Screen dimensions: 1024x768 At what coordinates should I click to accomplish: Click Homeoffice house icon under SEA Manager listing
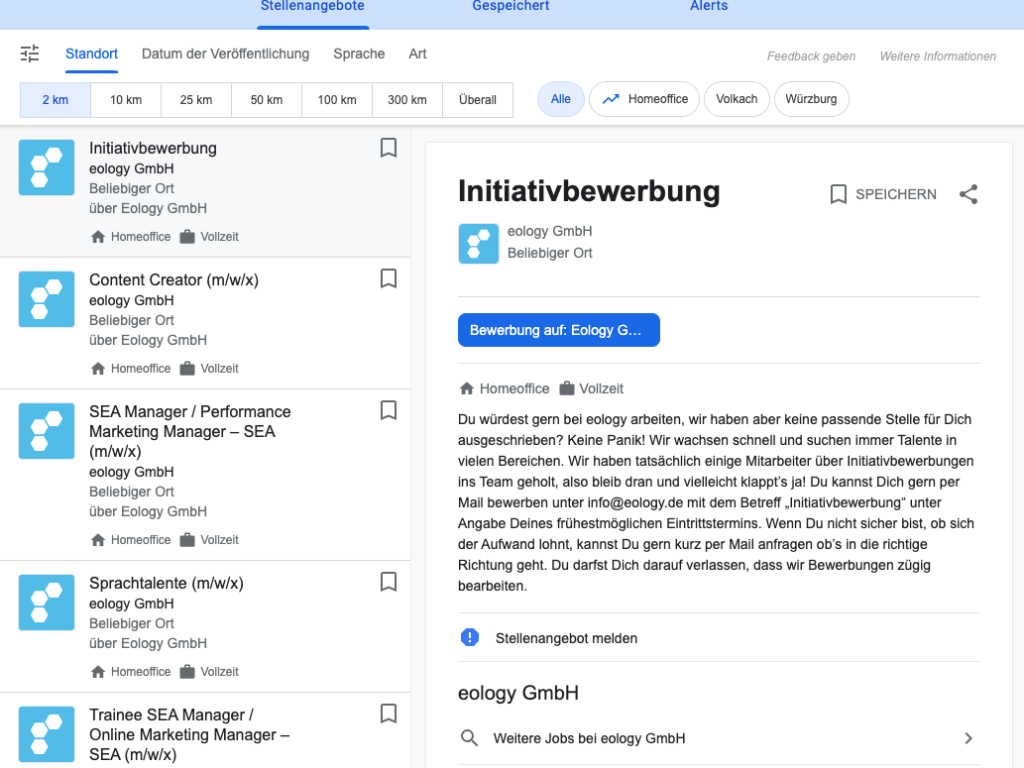[x=98, y=539]
